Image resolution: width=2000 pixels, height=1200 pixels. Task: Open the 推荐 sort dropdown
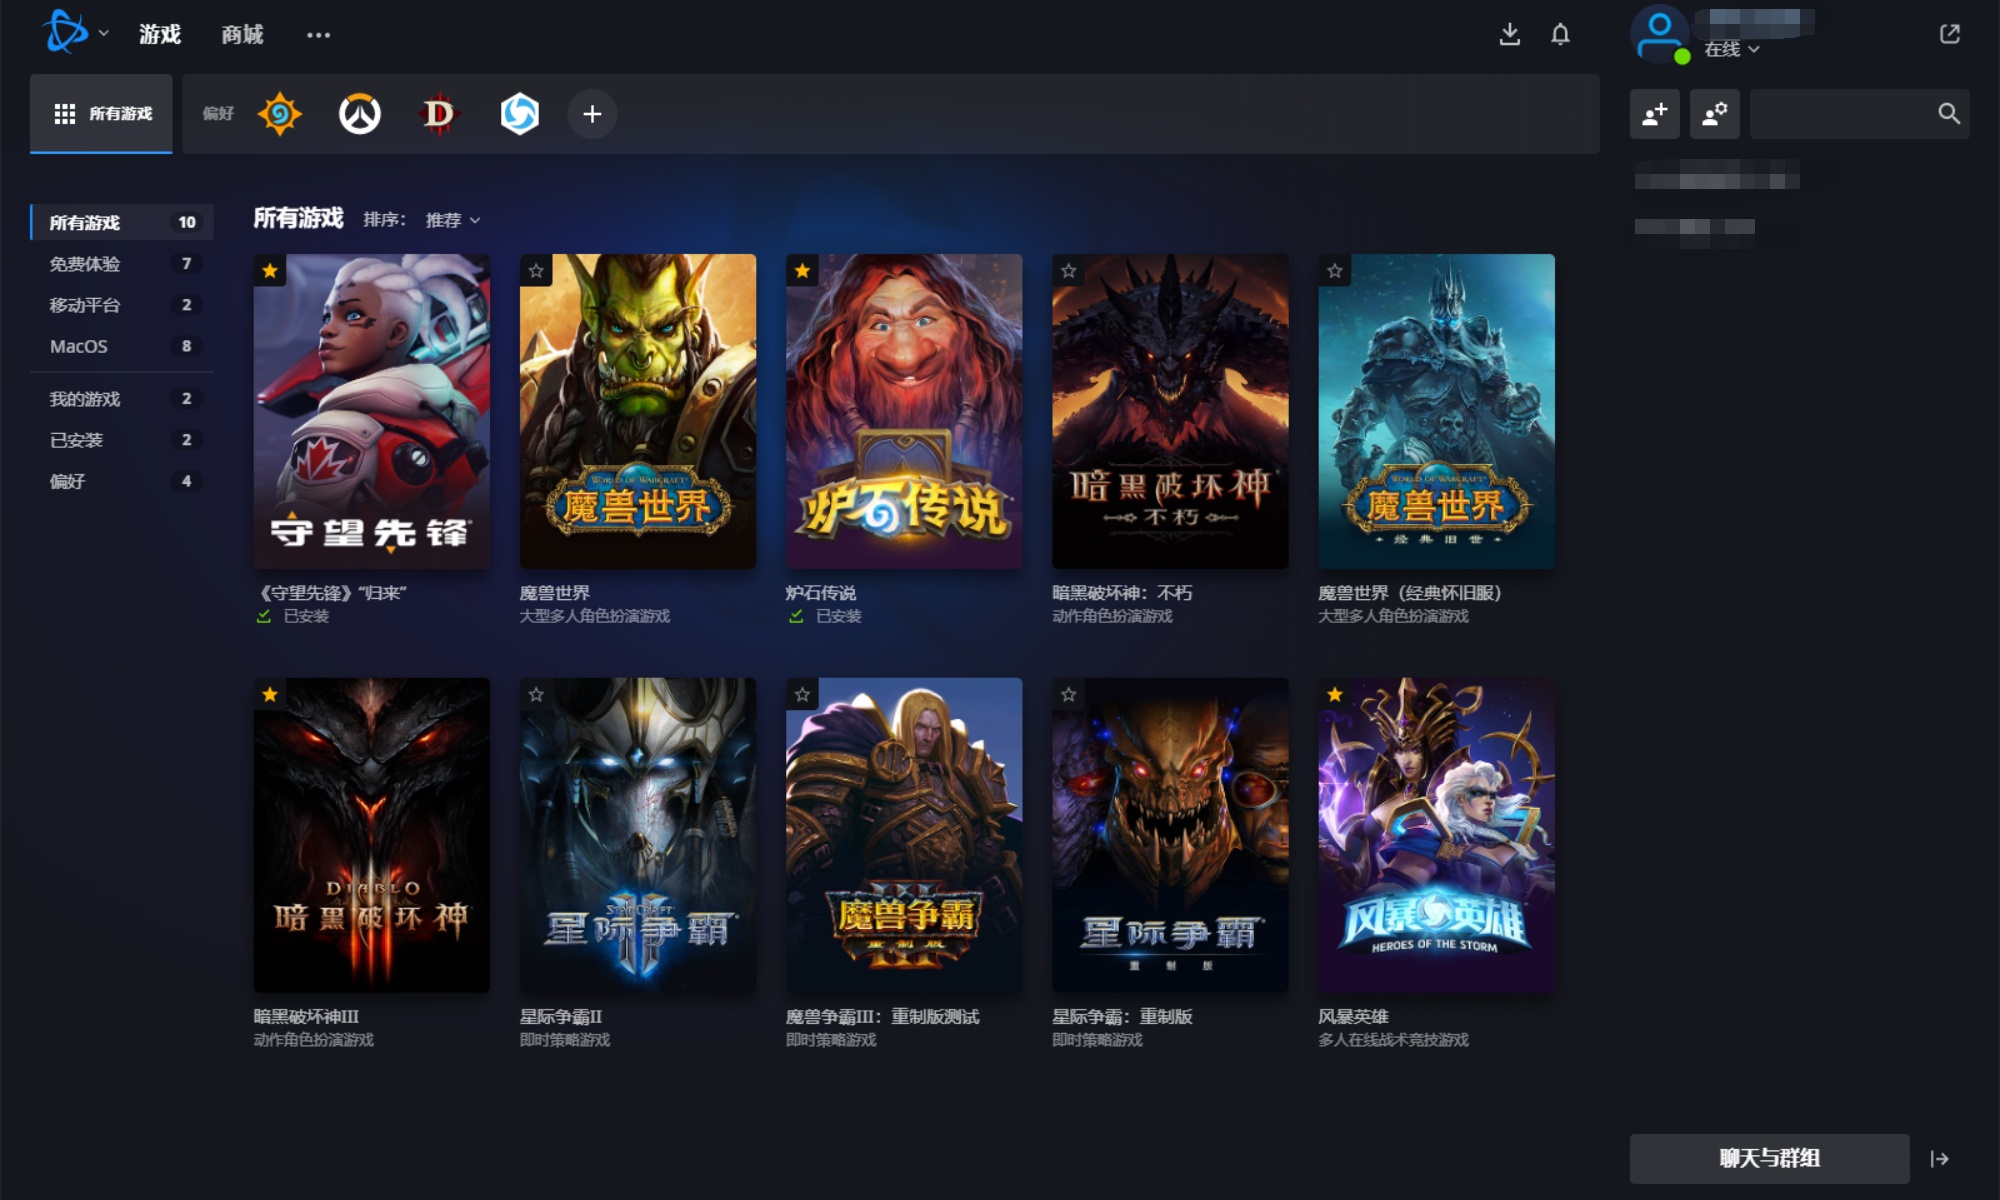click(453, 220)
